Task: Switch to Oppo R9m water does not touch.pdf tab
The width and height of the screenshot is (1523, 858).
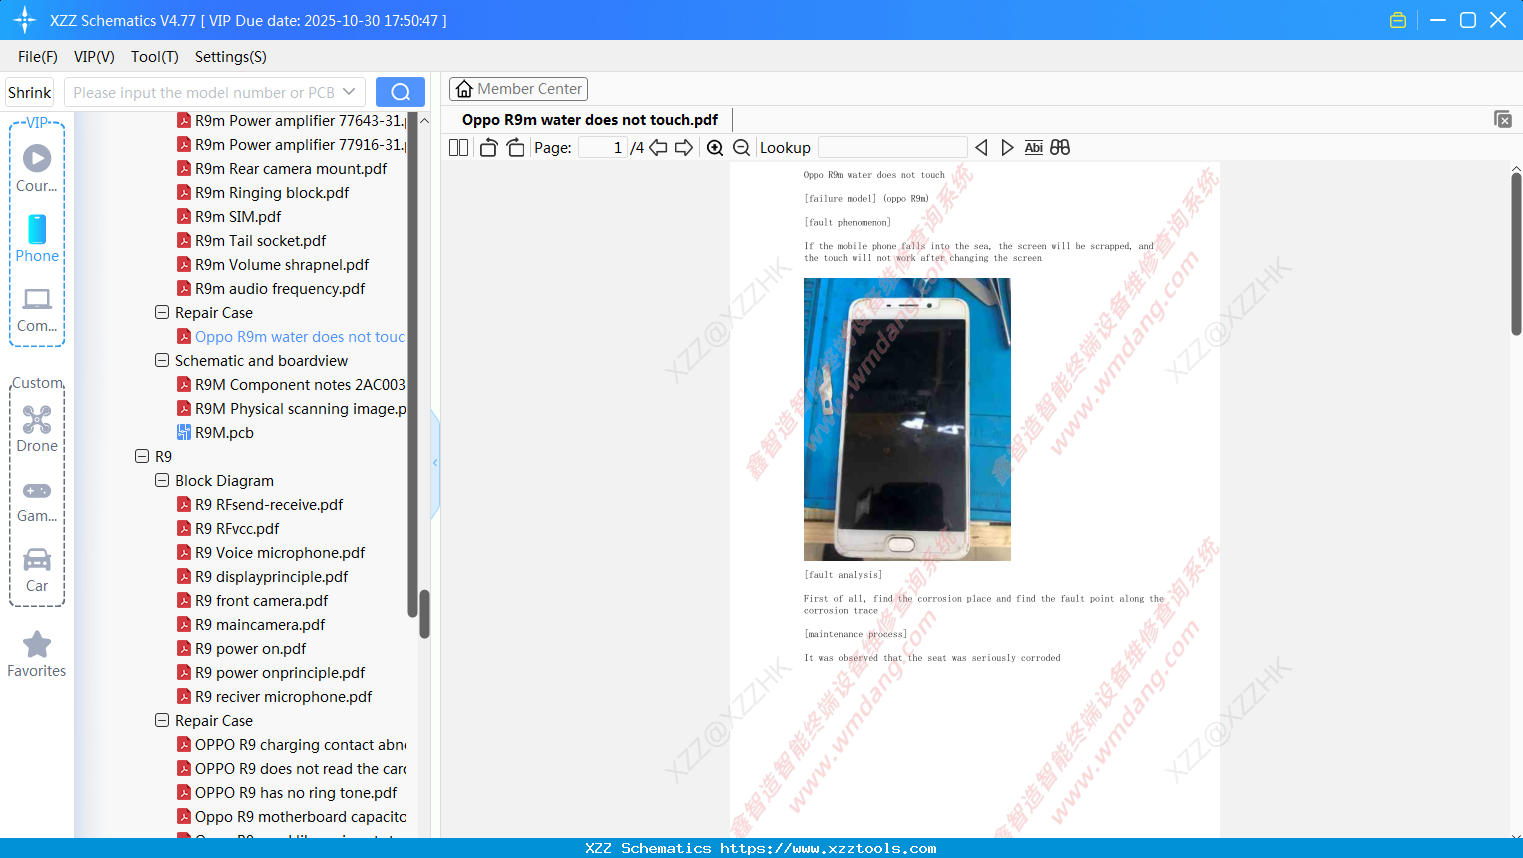Action: pos(590,120)
